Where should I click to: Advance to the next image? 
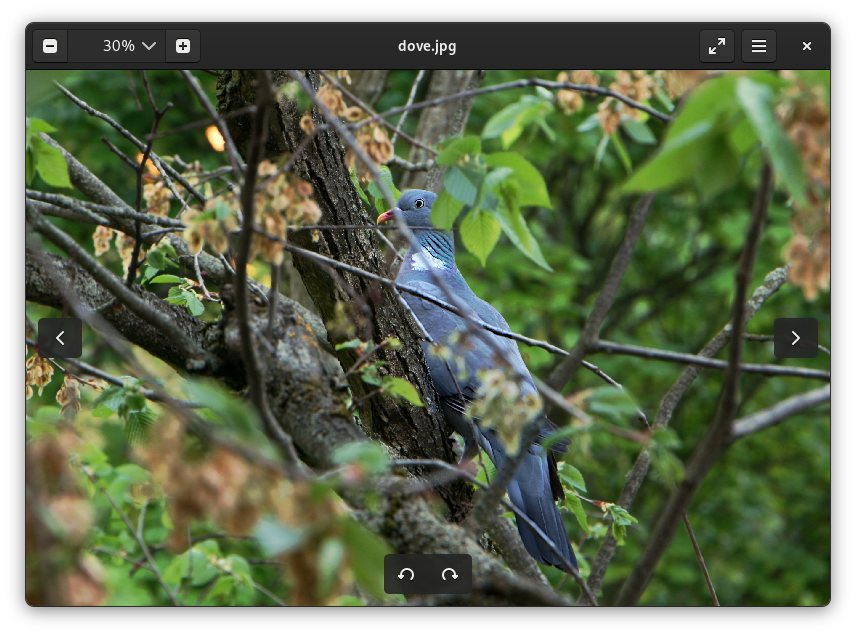point(795,338)
